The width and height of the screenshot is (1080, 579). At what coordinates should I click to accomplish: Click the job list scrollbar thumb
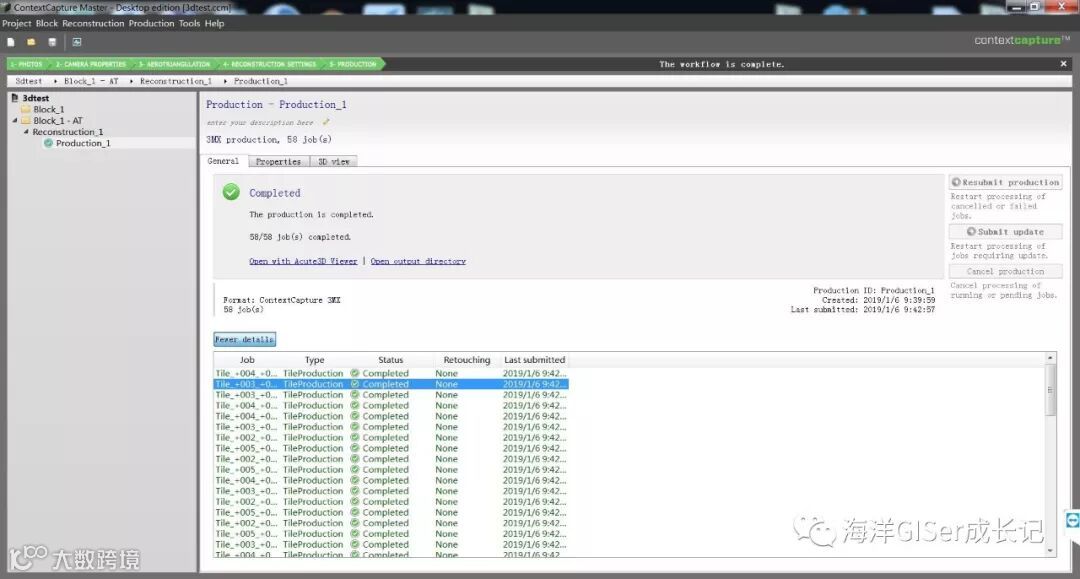pos(1050,390)
